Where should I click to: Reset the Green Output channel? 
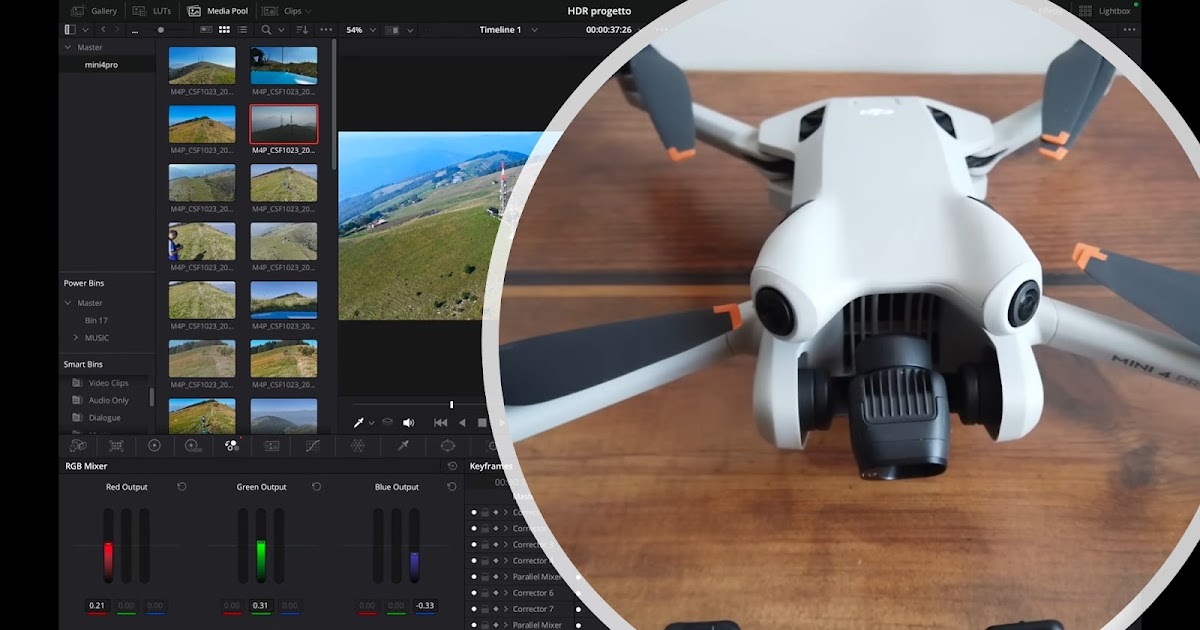[x=316, y=487]
